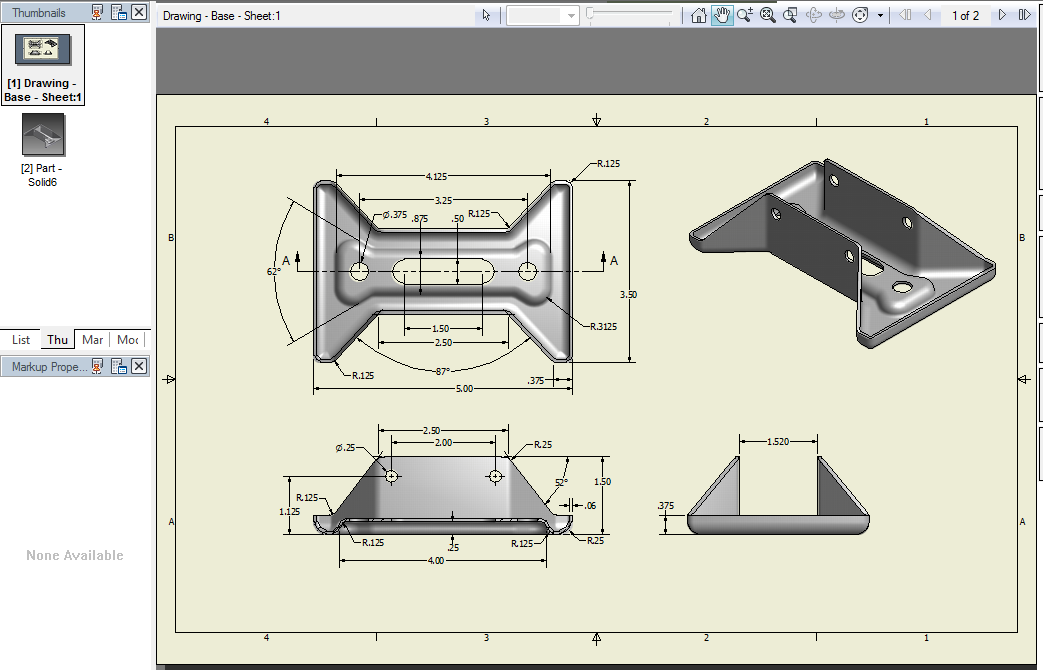Switch to the Markups tab

click(x=91, y=340)
